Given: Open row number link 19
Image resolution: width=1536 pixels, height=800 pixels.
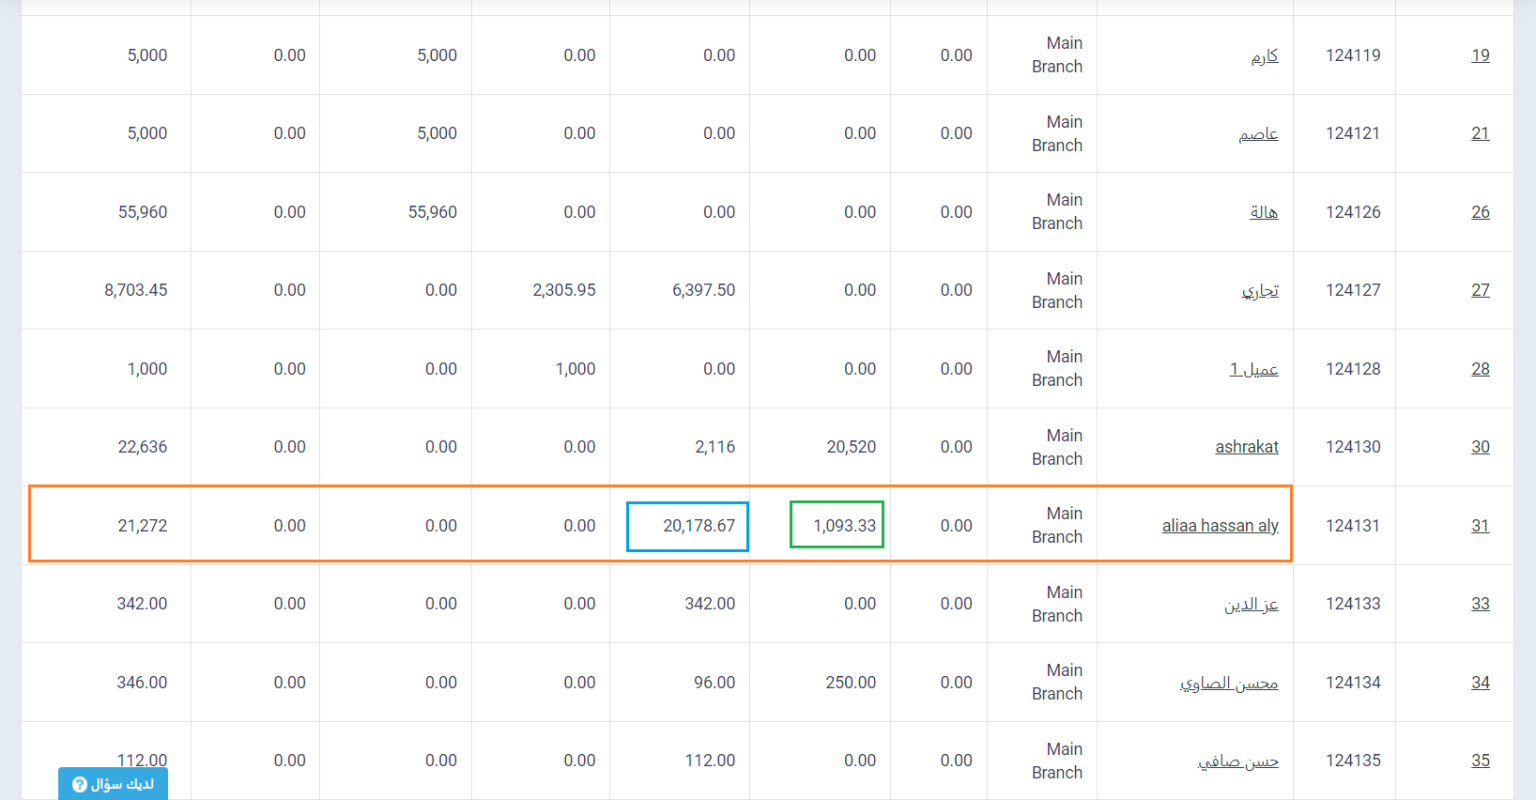Looking at the screenshot, I should click(1480, 55).
